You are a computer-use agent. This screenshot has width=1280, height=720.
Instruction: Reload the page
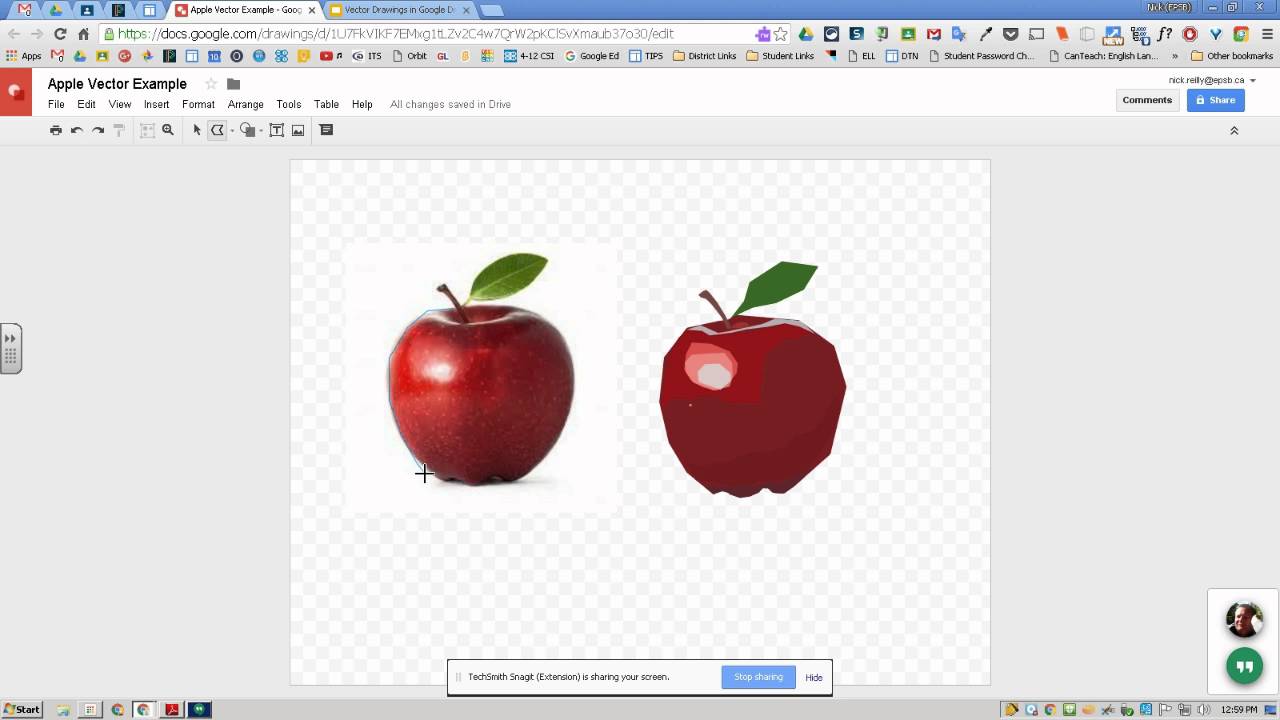pyautogui.click(x=60, y=34)
